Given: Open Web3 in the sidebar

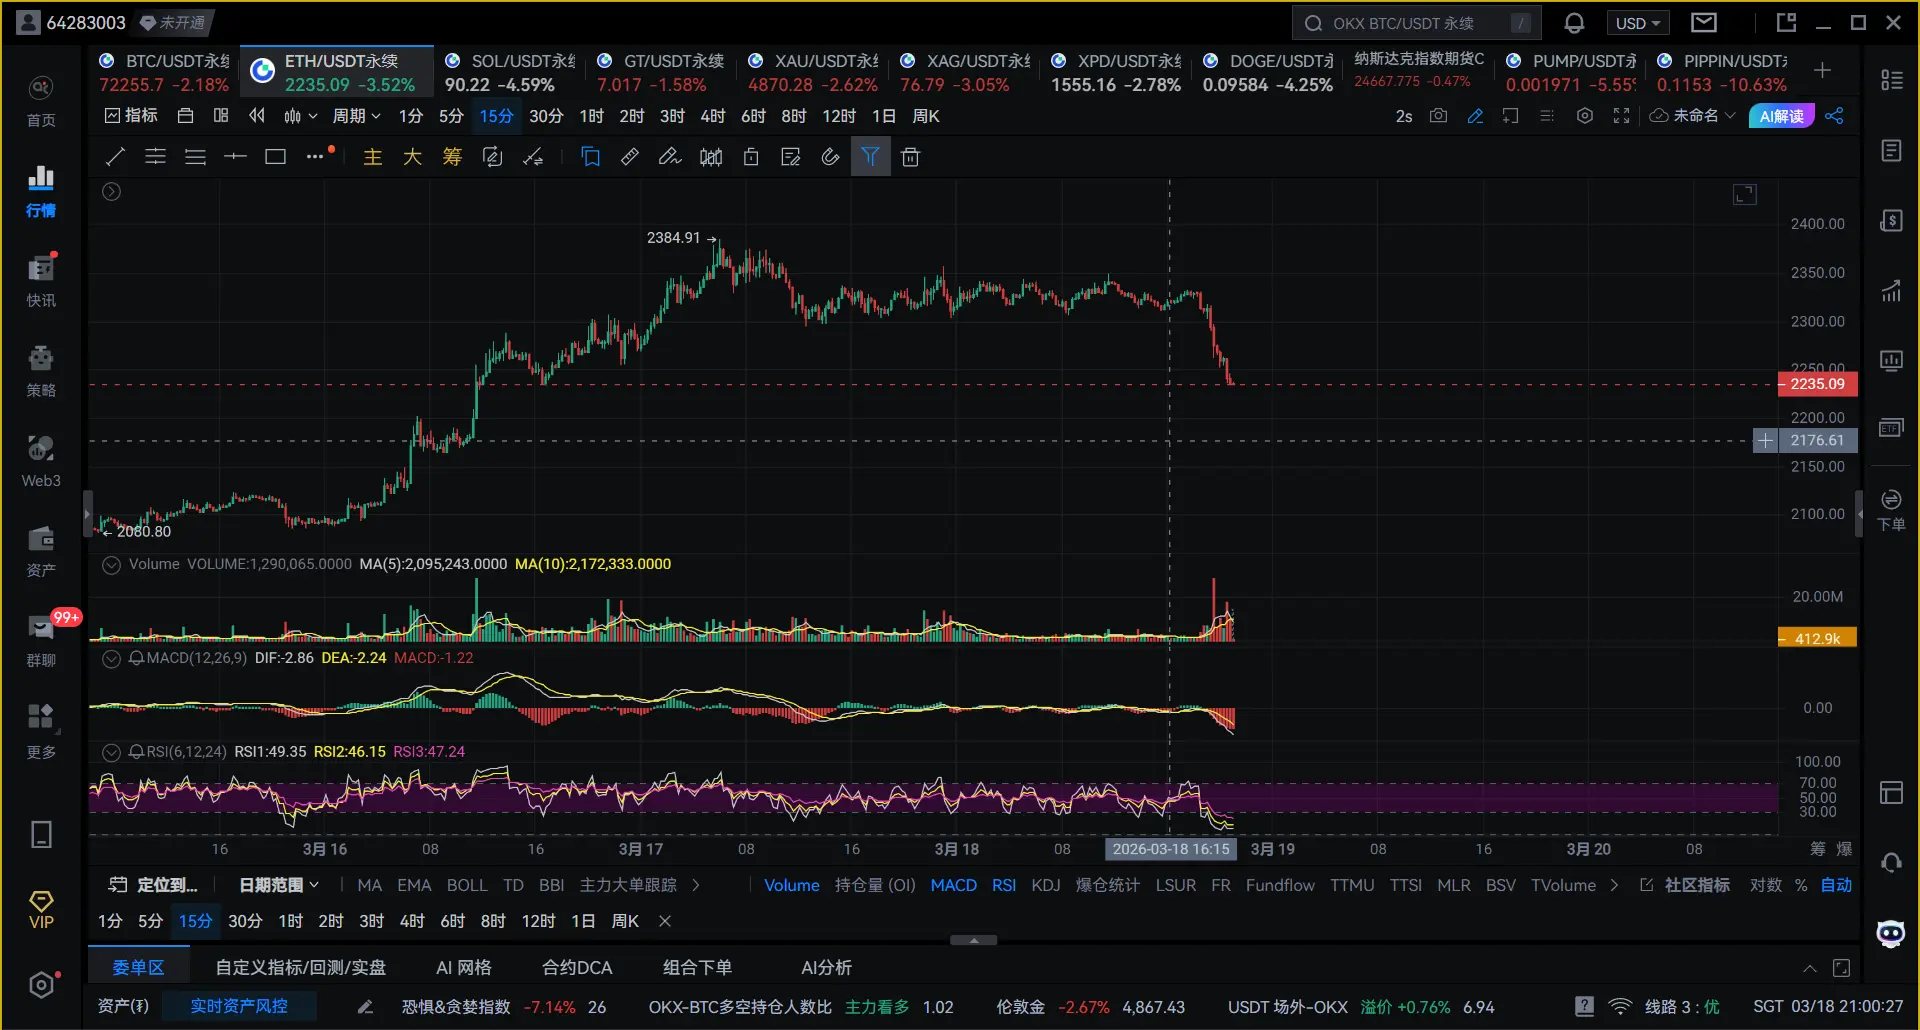Looking at the screenshot, I should pyautogui.click(x=41, y=461).
